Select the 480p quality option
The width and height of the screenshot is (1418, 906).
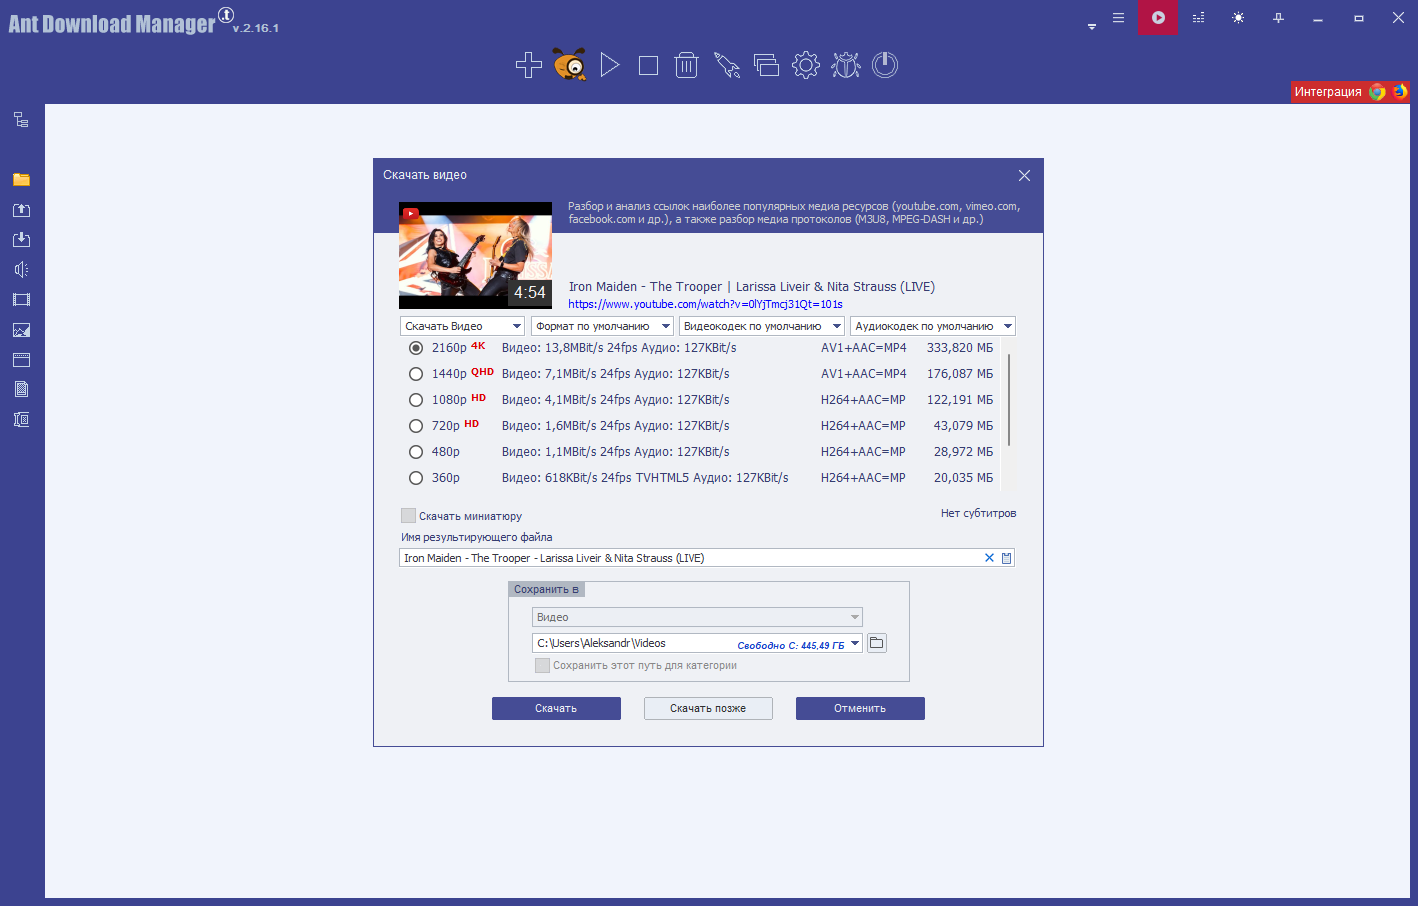click(416, 452)
